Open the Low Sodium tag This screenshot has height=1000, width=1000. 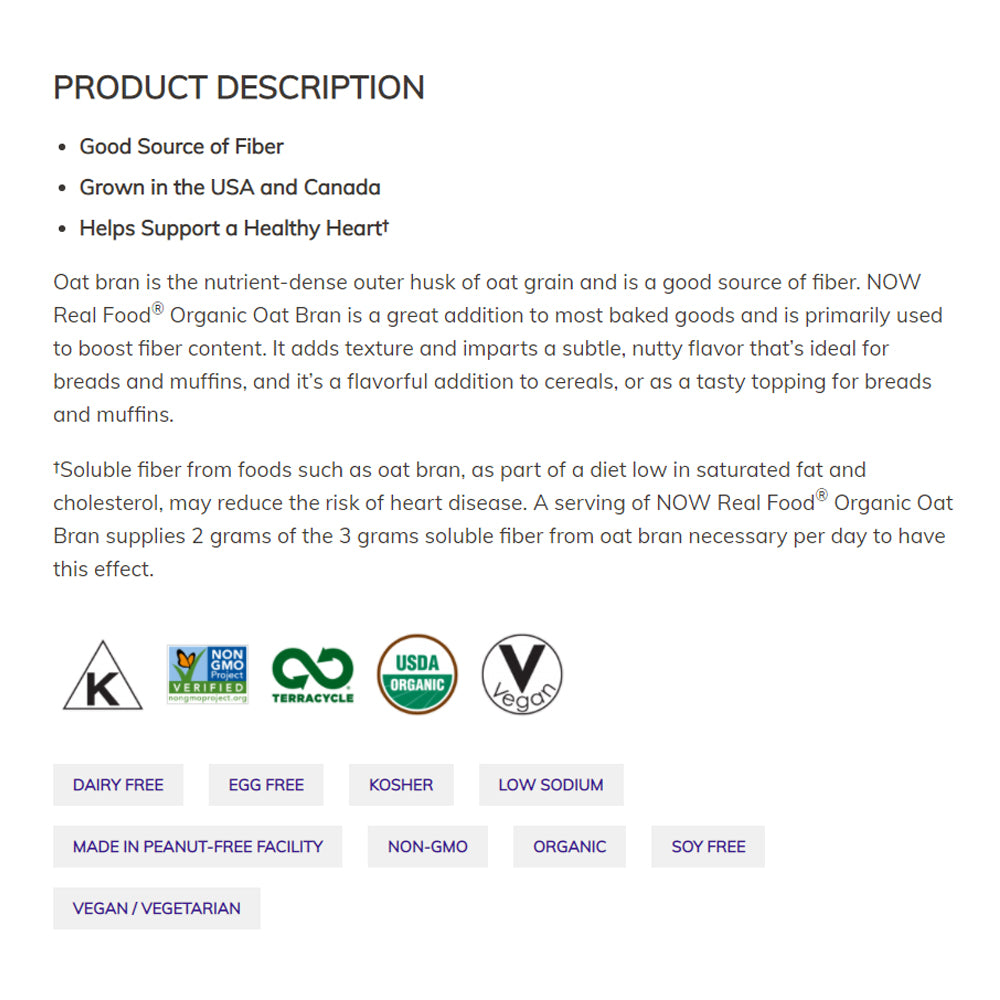coord(551,785)
